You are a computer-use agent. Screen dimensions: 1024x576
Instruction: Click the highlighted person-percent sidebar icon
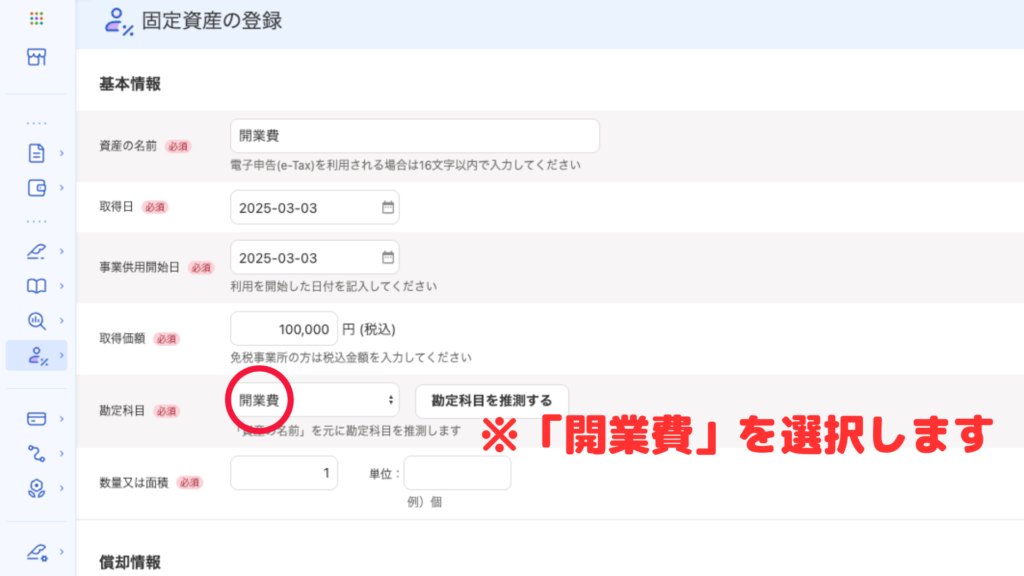coord(36,355)
